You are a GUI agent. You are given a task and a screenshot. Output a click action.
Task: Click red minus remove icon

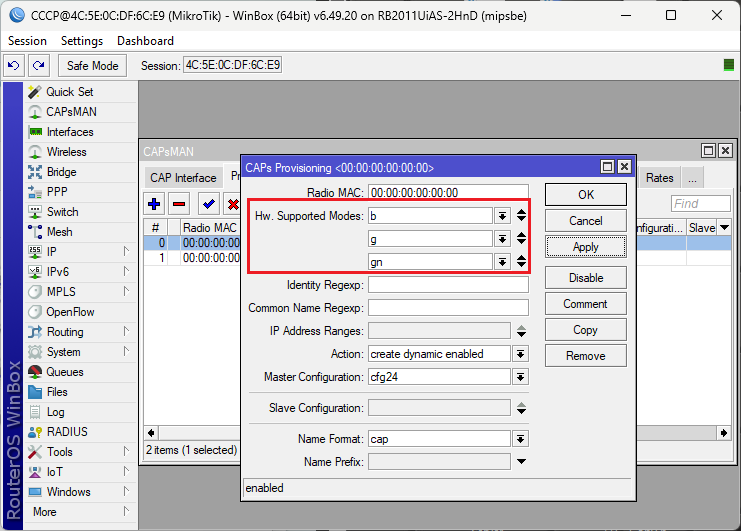point(179,204)
